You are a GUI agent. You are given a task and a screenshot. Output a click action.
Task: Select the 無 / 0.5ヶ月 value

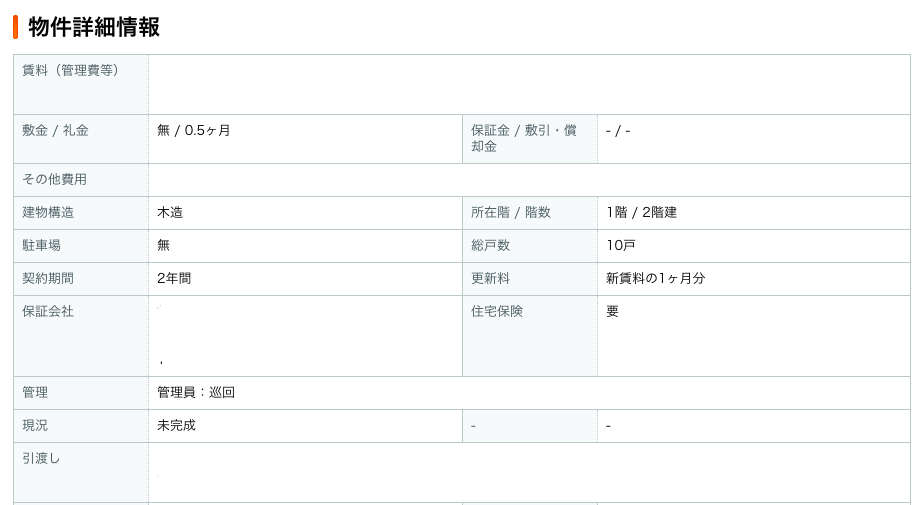pos(193,131)
